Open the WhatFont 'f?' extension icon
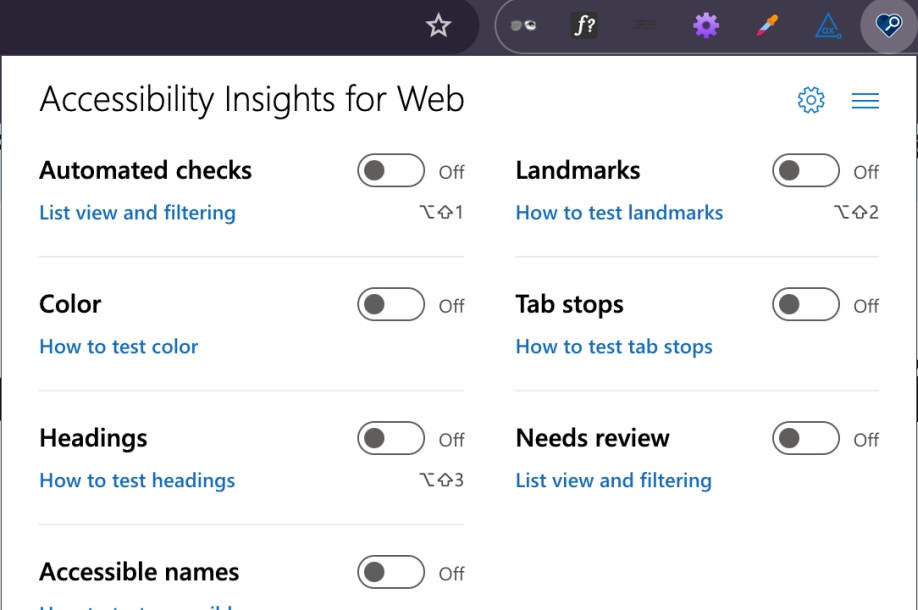Screen dimensions: 918x610 coord(584,25)
